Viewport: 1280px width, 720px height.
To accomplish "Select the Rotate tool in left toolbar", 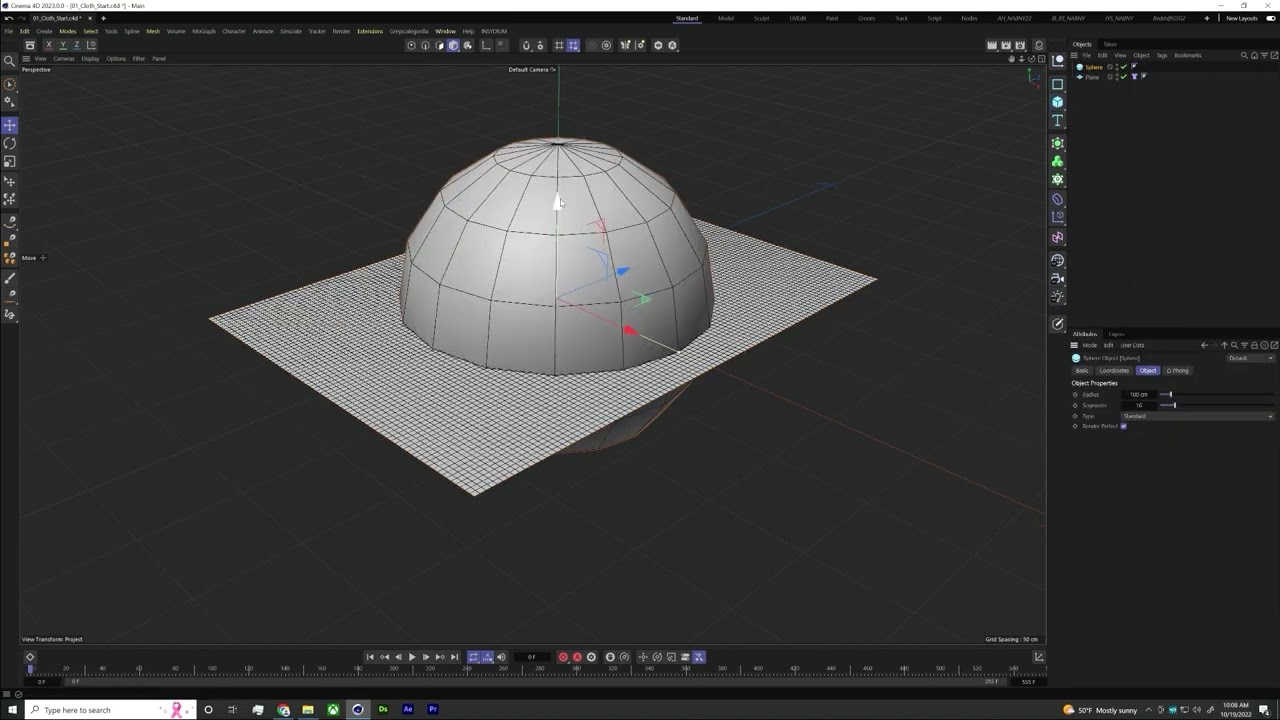I will click(x=10, y=143).
